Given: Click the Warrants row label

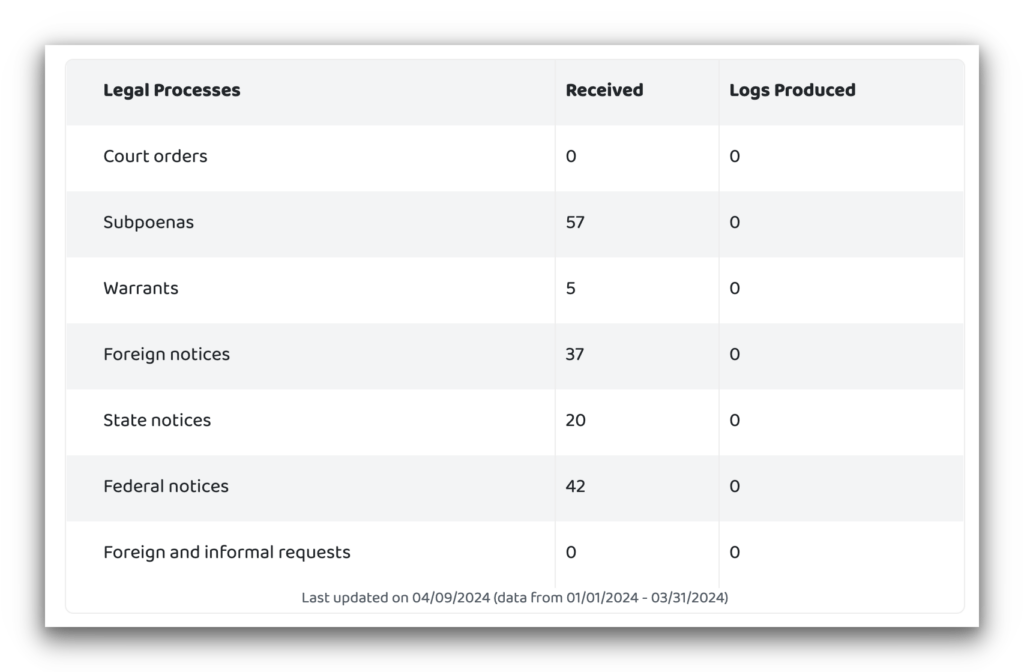Looking at the screenshot, I should [140, 288].
